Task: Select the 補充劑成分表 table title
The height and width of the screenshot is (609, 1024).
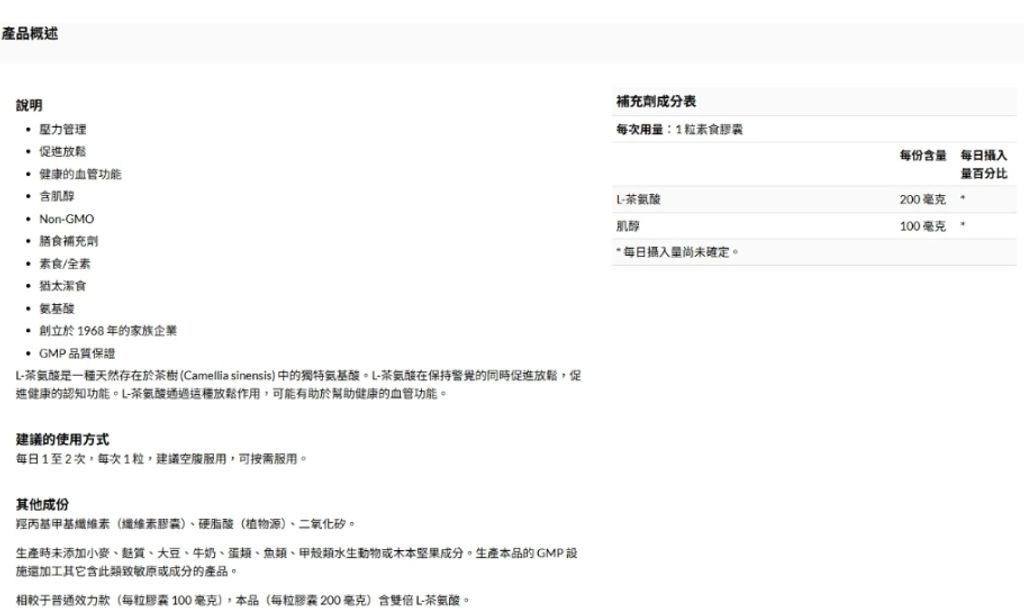Action: tap(656, 102)
